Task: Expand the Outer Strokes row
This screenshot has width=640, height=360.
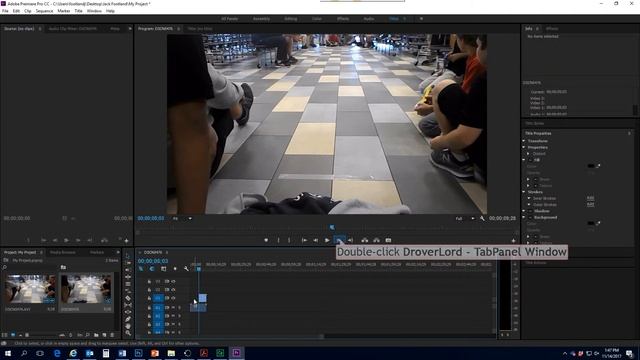Action: point(529,205)
